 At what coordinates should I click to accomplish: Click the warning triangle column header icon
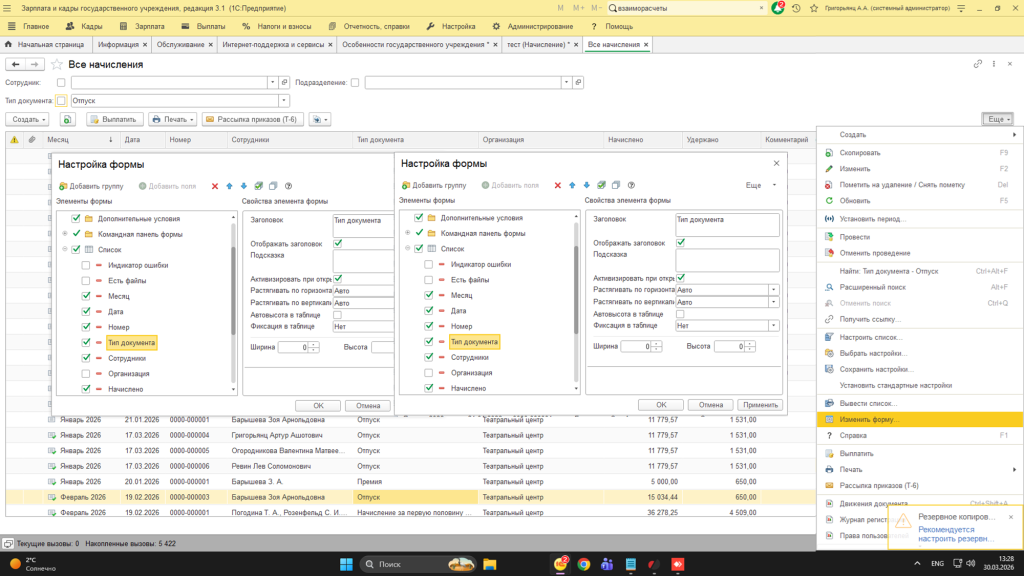pyautogui.click(x=14, y=140)
